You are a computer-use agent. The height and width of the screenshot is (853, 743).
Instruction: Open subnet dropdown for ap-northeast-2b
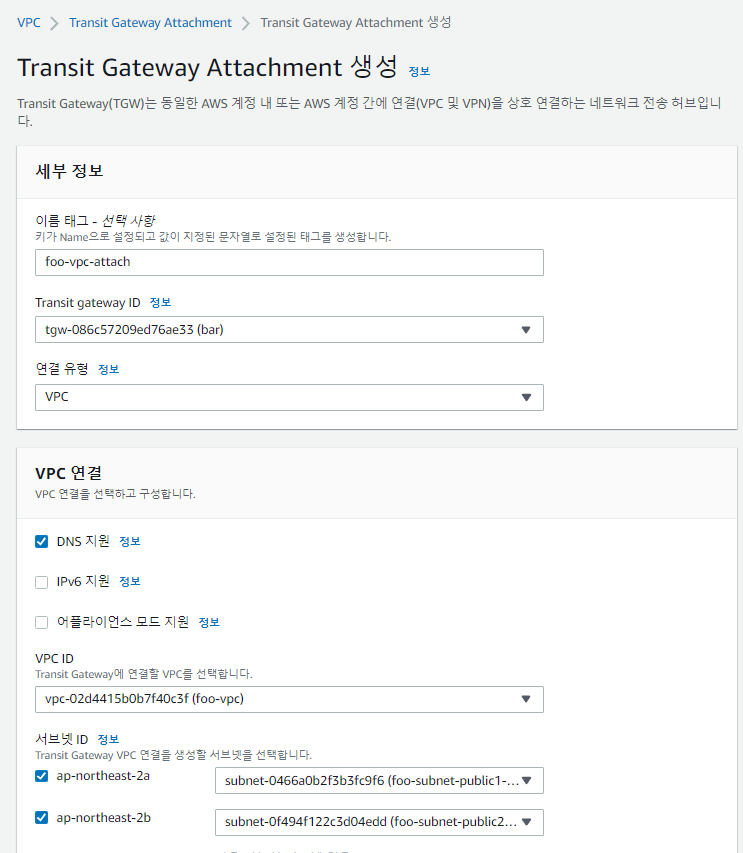click(379, 822)
